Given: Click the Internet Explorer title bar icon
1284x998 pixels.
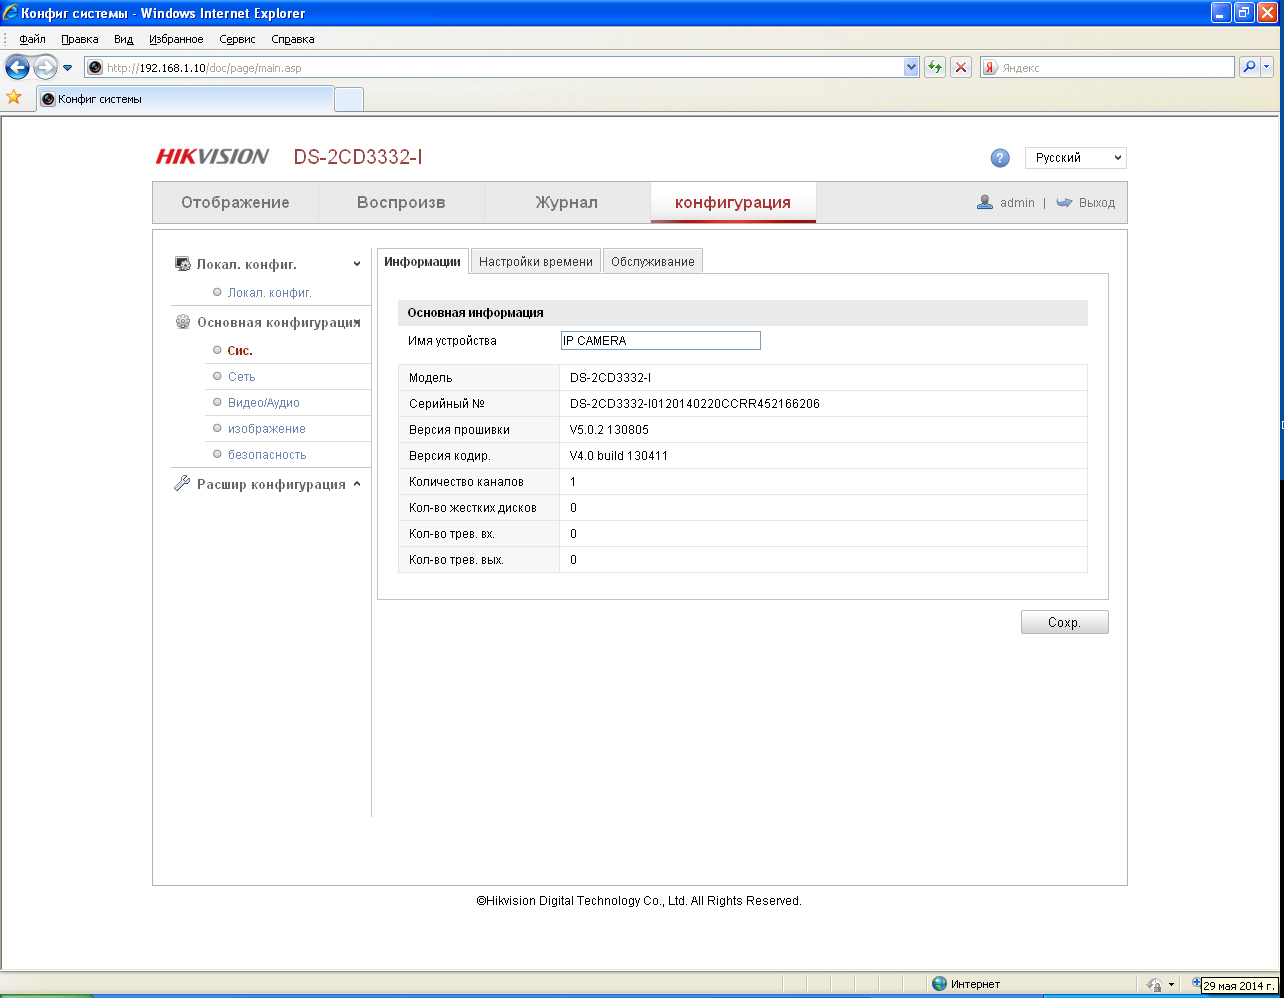Looking at the screenshot, I should [10, 13].
